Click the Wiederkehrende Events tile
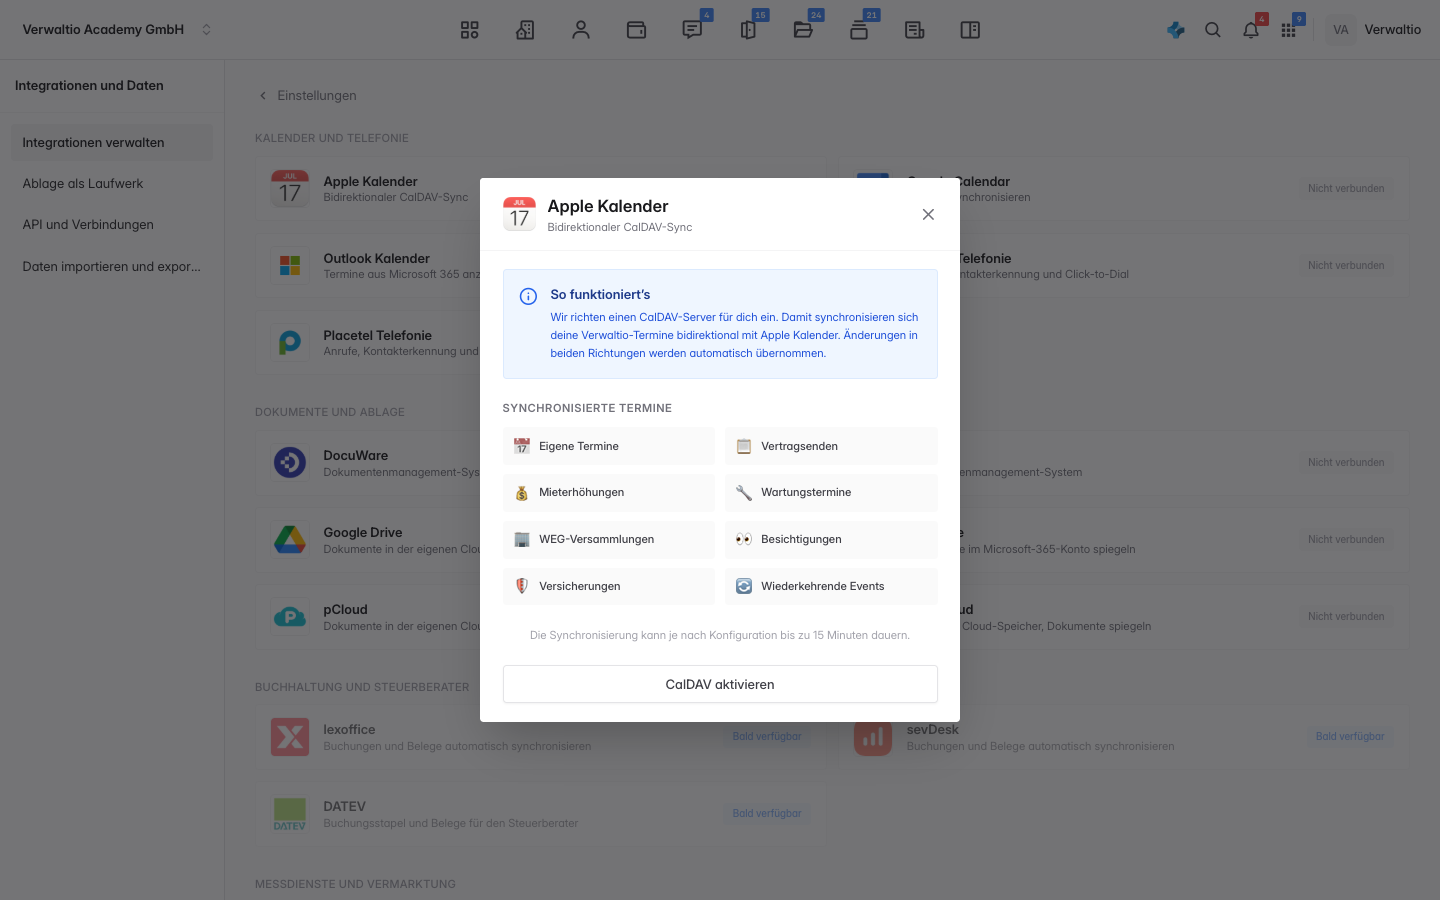Screen dimensions: 1440x900 click(x=831, y=586)
